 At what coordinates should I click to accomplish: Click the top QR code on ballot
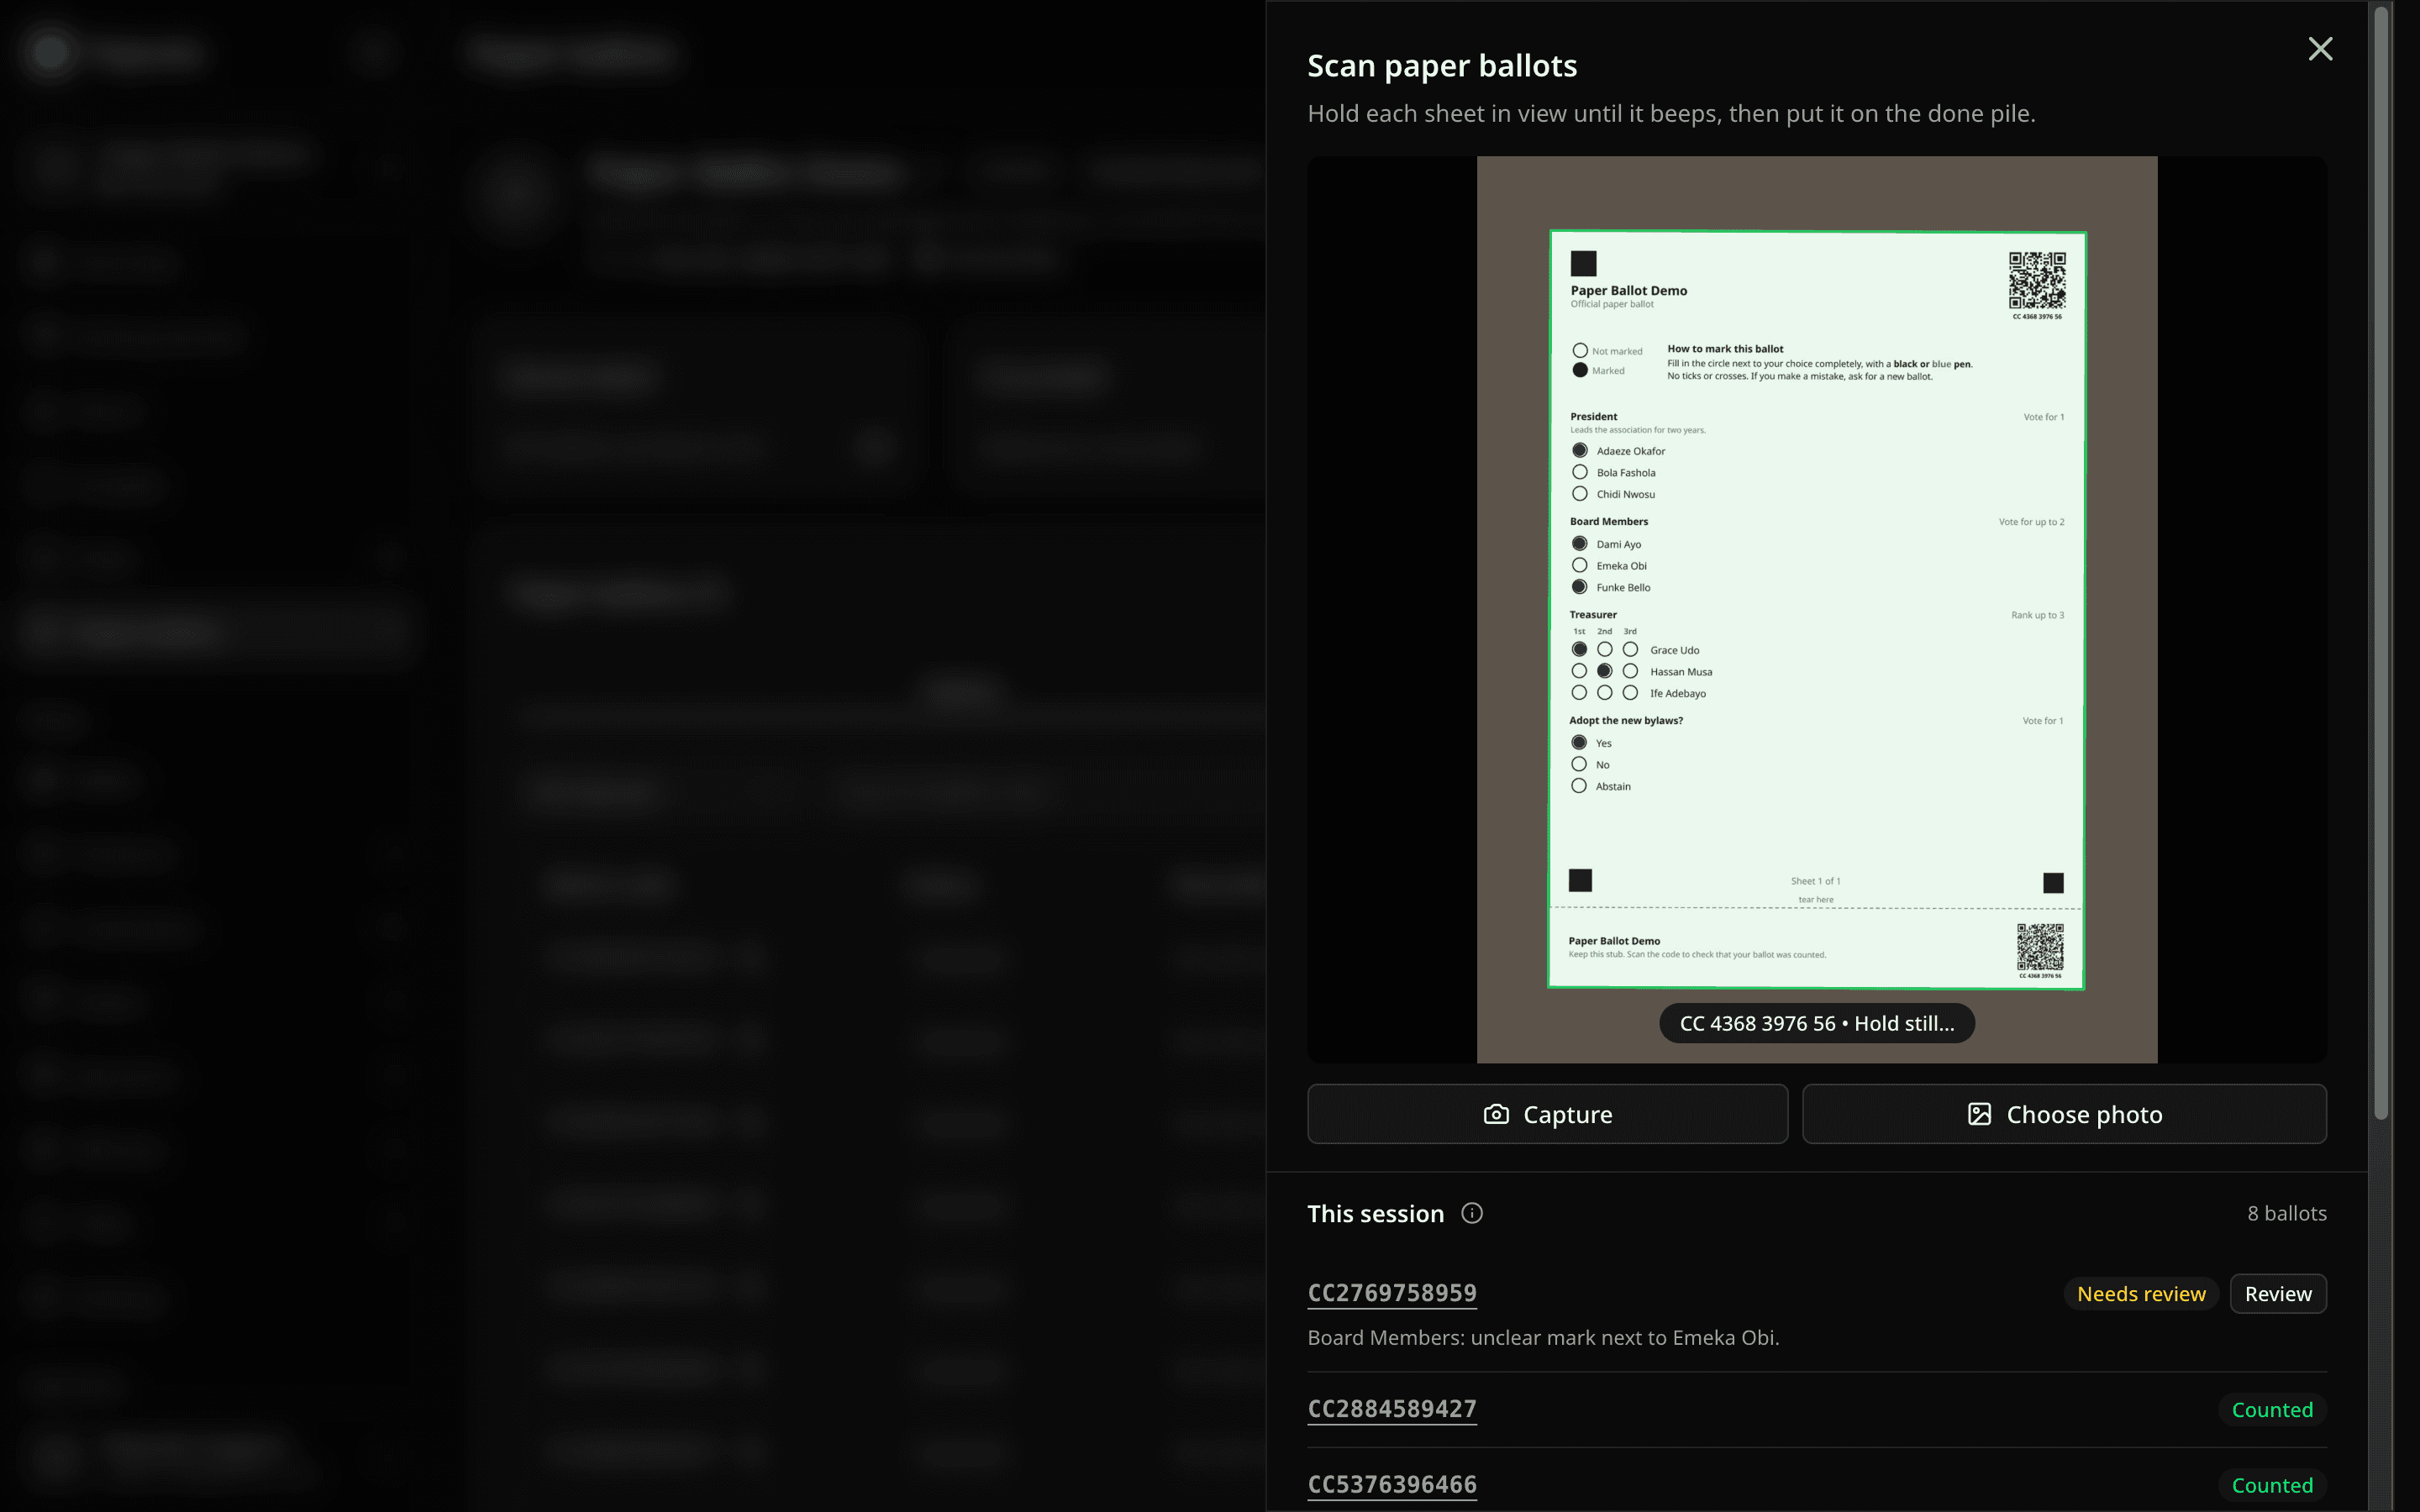point(2037,281)
